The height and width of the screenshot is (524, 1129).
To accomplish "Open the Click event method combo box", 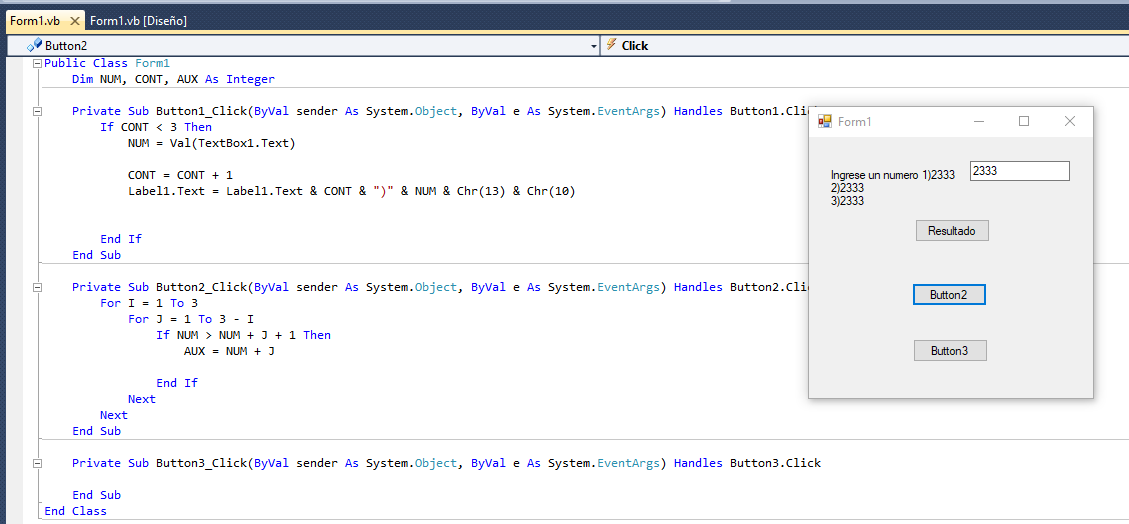I will pyautogui.click(x=860, y=45).
